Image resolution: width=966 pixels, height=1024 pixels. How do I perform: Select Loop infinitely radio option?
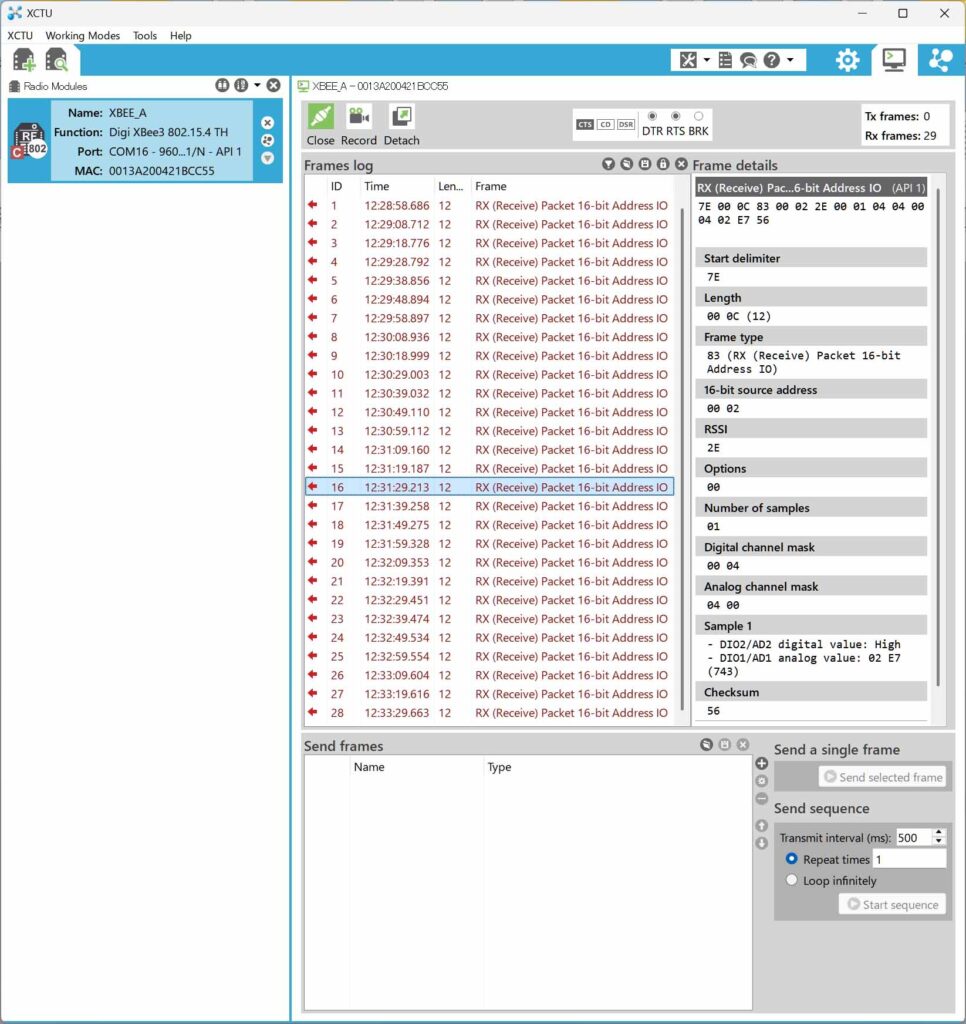792,880
